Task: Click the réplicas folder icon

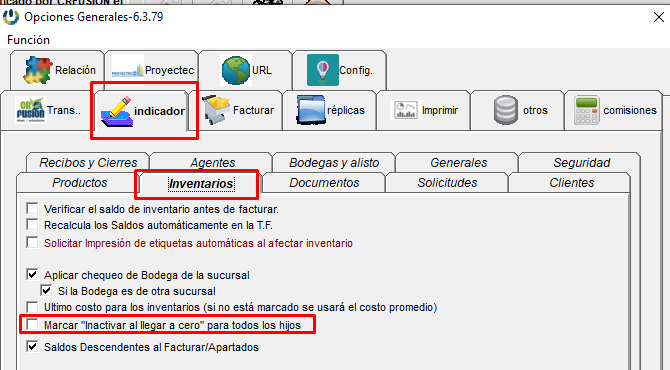Action: click(x=311, y=110)
